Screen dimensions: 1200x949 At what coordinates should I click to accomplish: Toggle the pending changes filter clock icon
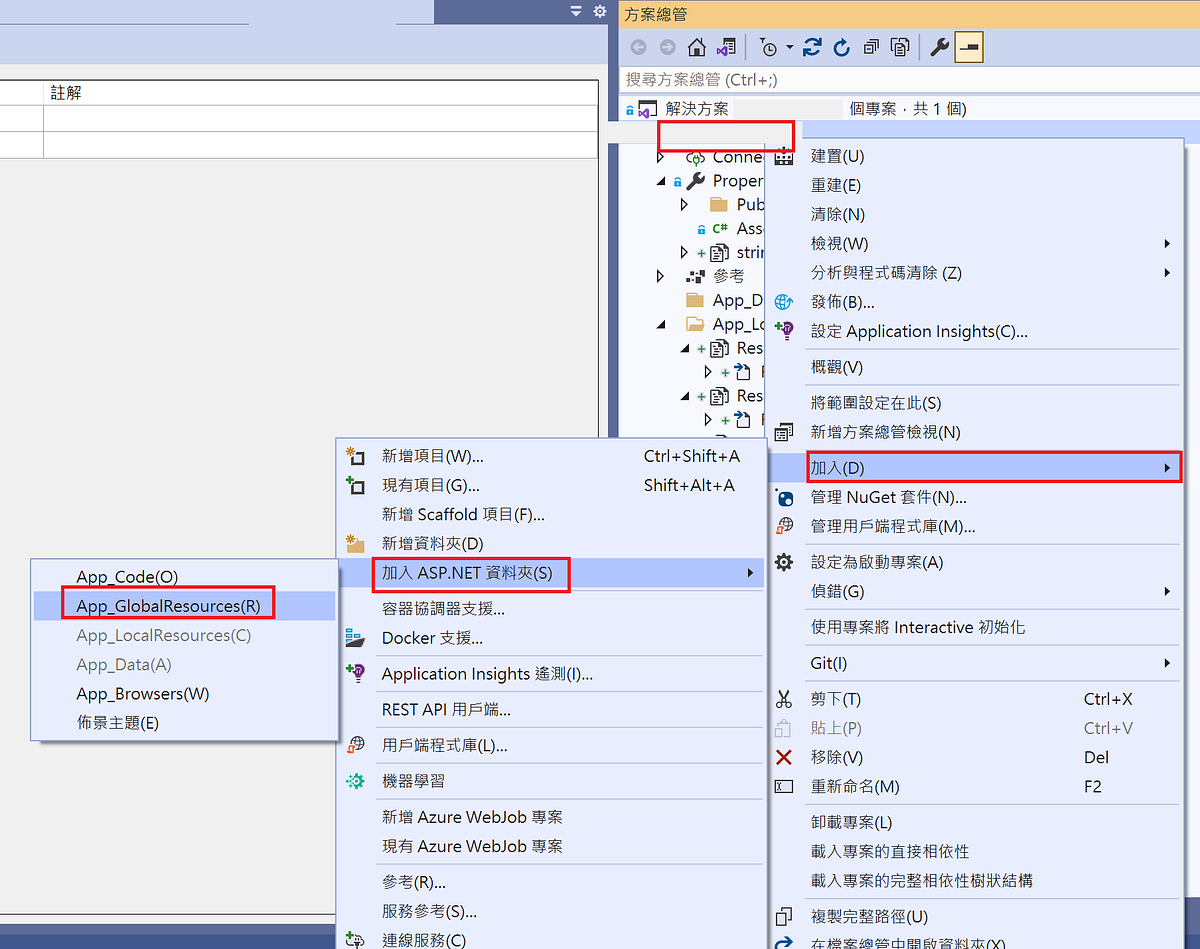click(768, 46)
